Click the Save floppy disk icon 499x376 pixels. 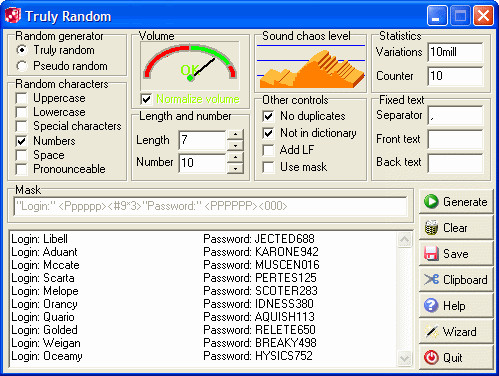(x=431, y=254)
